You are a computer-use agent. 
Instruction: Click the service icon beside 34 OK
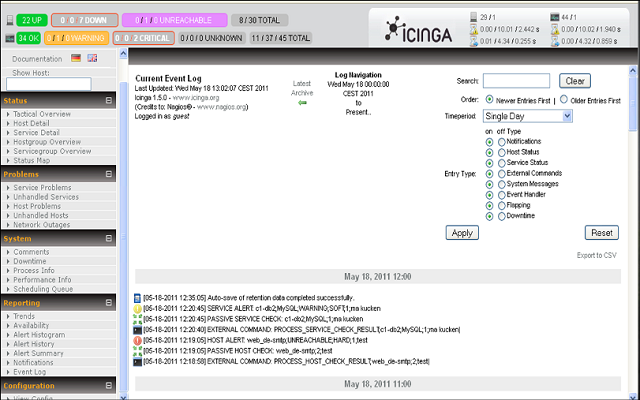tap(10, 38)
